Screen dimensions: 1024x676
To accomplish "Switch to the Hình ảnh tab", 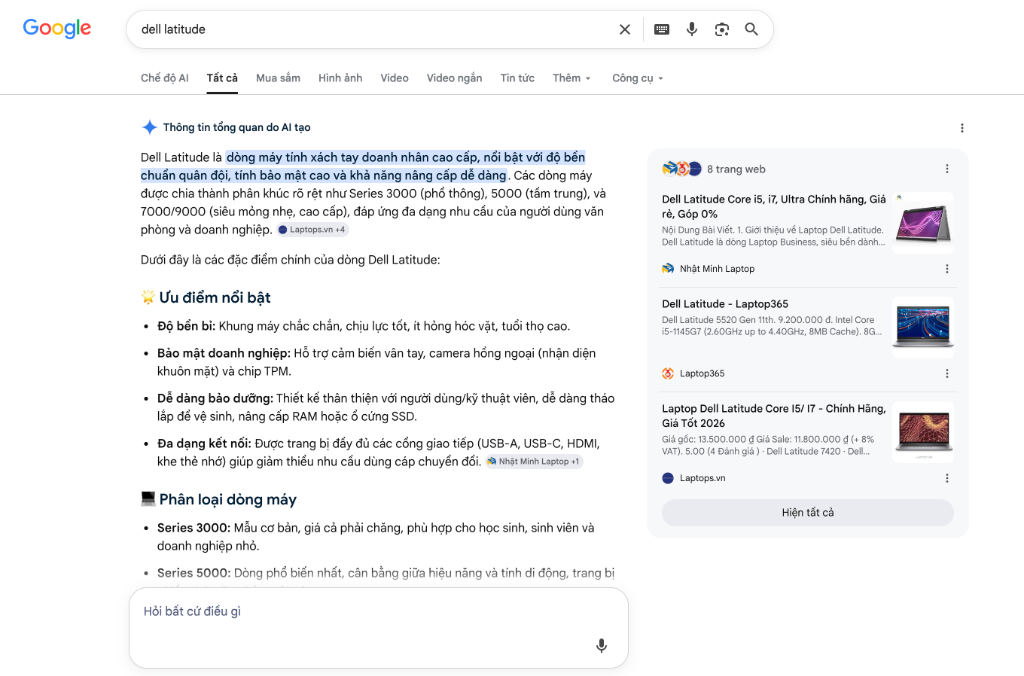I will 340,78.
